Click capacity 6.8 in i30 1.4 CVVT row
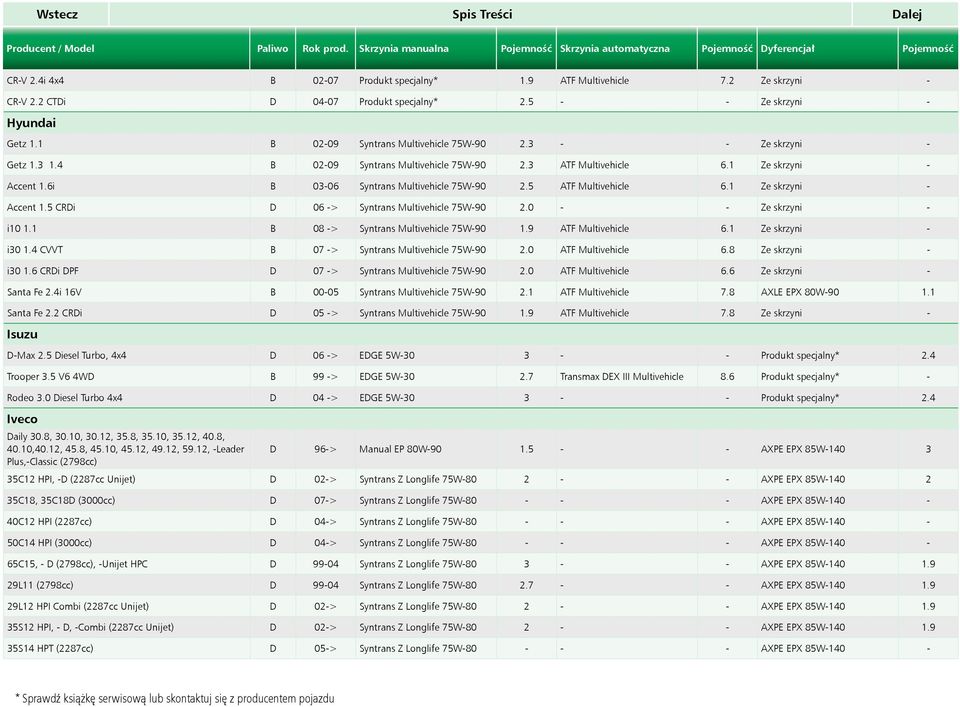 [727, 250]
